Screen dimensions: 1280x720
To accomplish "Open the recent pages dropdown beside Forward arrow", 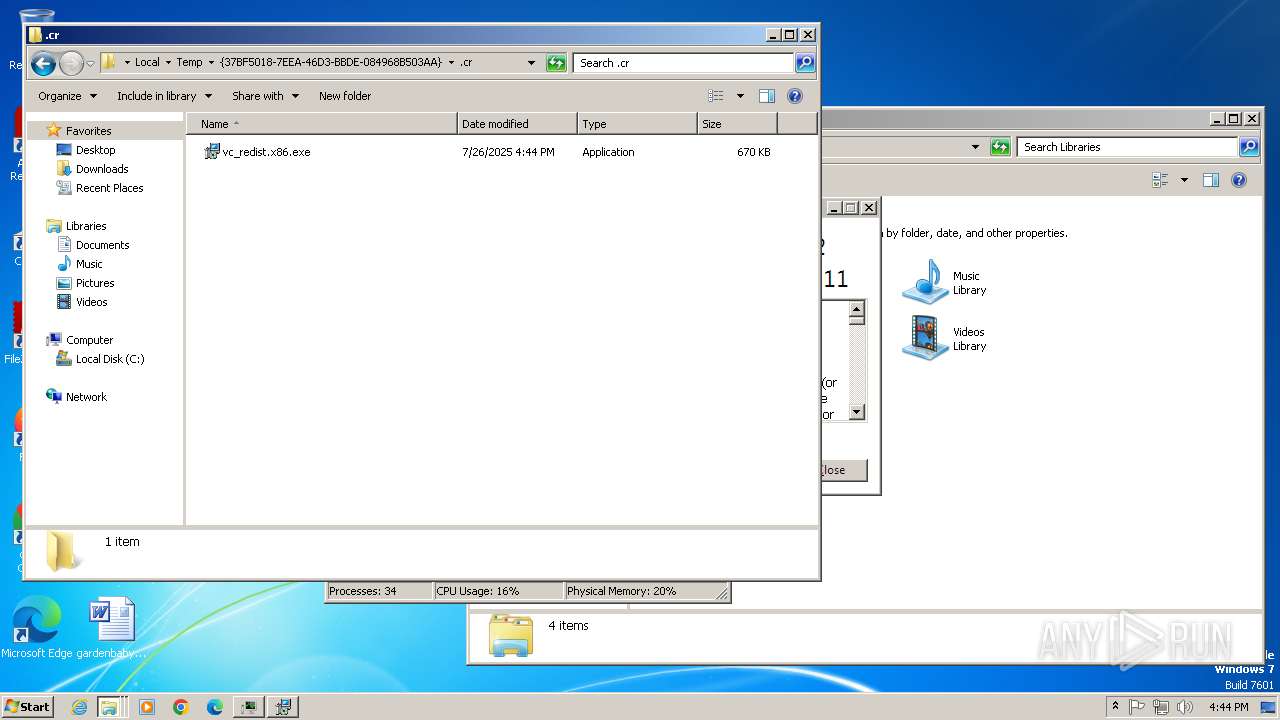I will click(x=90, y=63).
